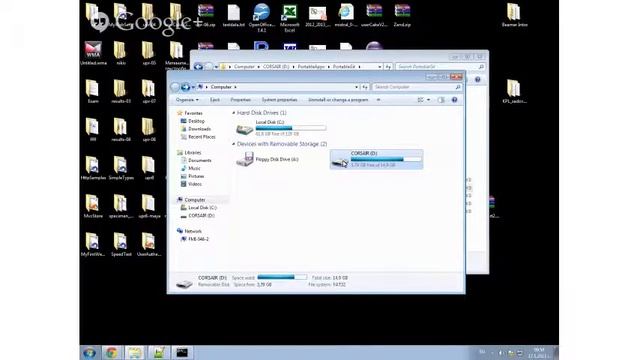Image resolution: width=640 pixels, height=360 pixels.
Task: Click into the Search Computer field
Action: pyautogui.click(x=417, y=87)
